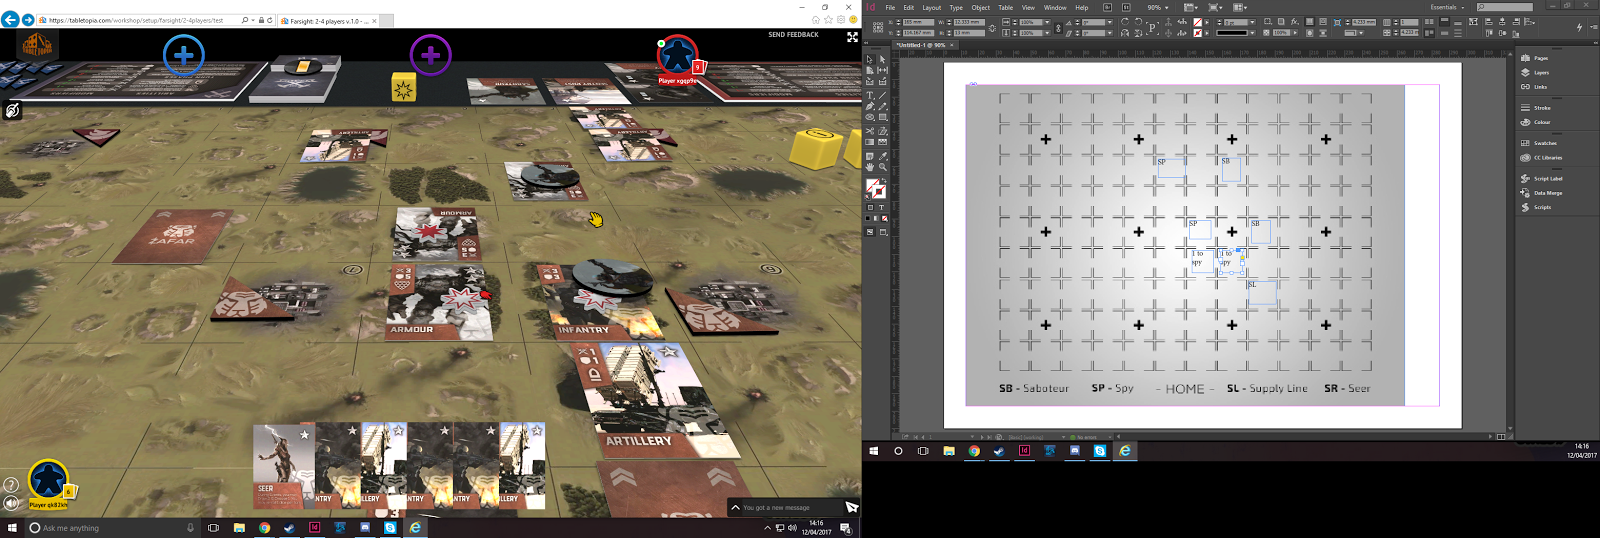Toggle the camera mode icon on left
The width and height of the screenshot is (1600, 538).
12,110
